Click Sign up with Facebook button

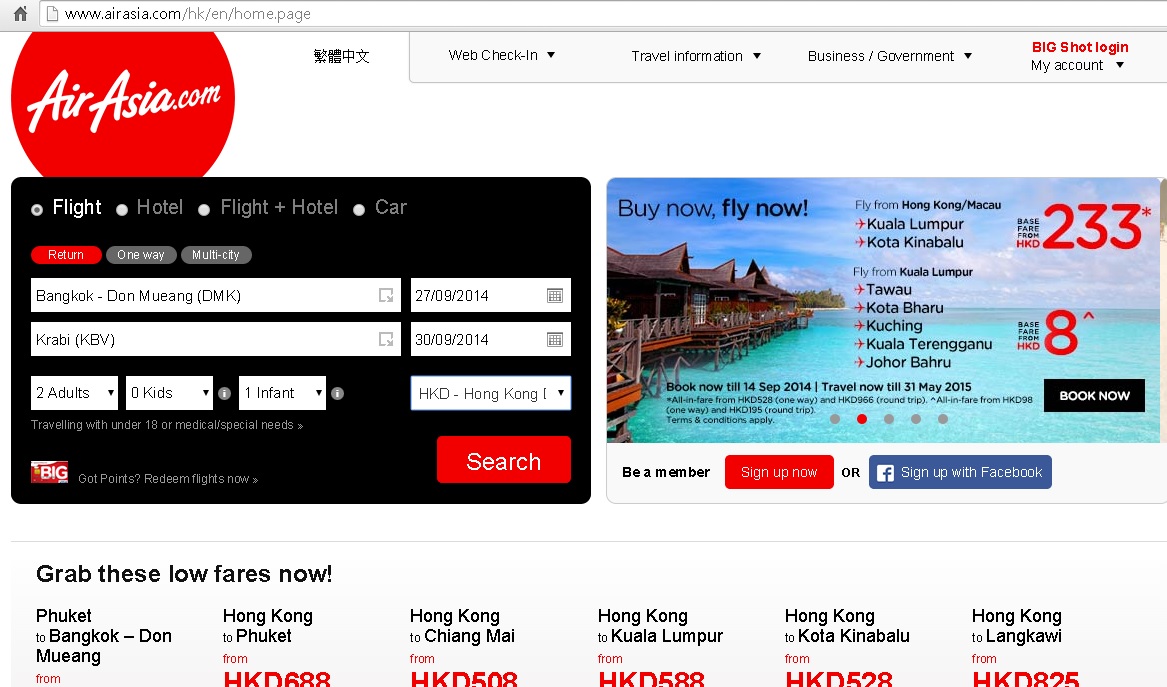[960, 472]
